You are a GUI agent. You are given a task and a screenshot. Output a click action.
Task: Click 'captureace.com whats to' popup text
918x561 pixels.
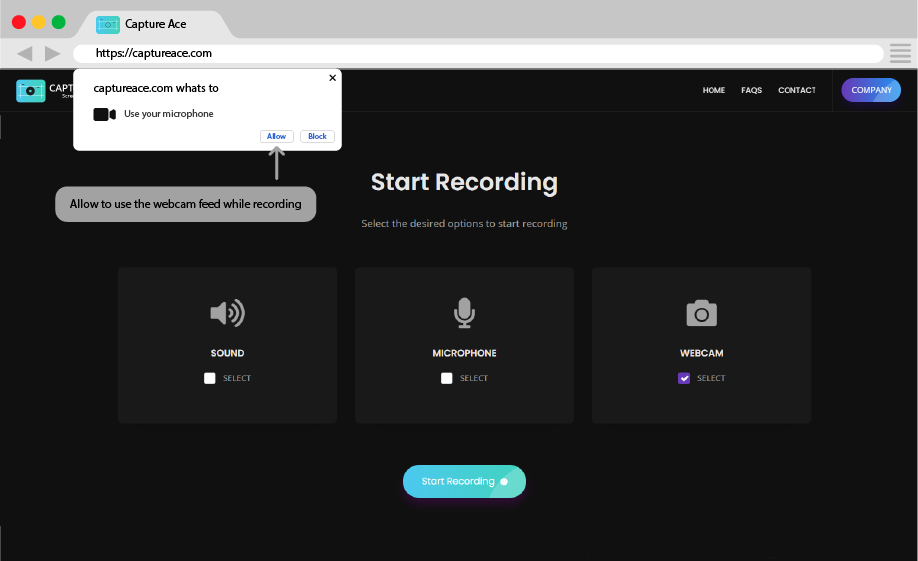156,88
